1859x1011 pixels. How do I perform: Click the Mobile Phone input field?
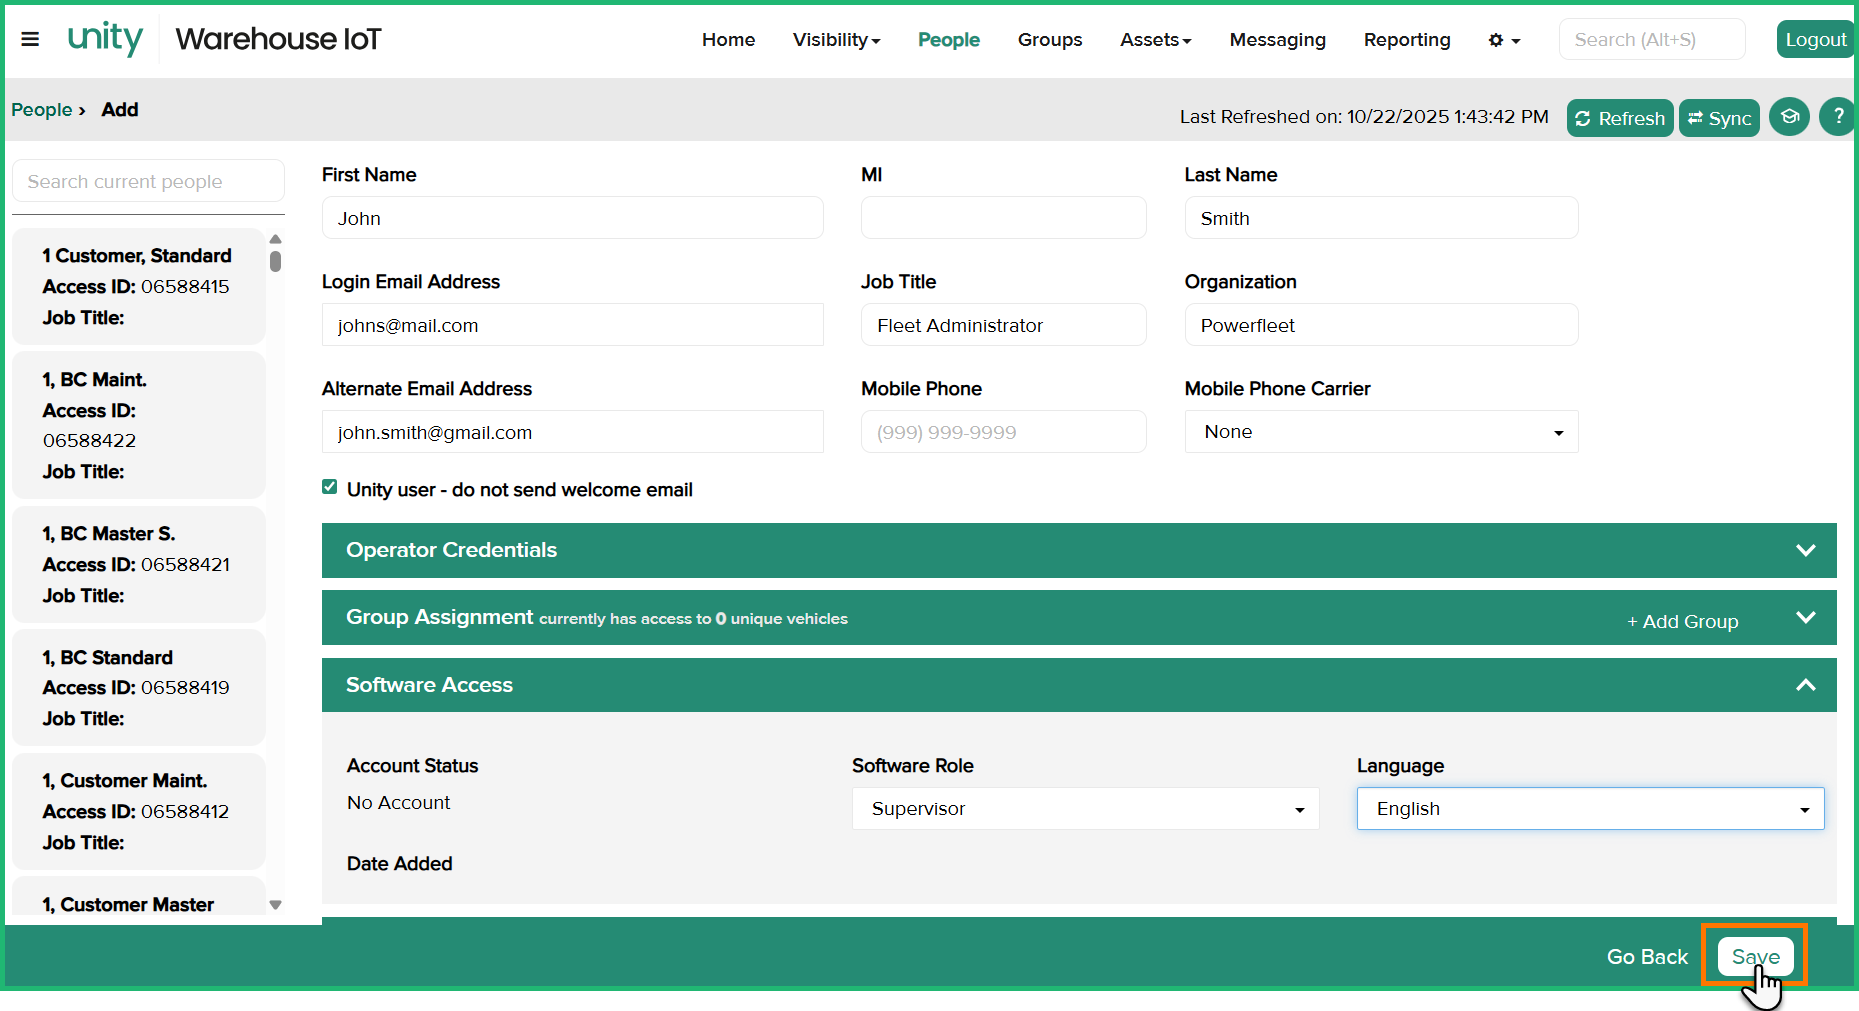(x=1002, y=432)
